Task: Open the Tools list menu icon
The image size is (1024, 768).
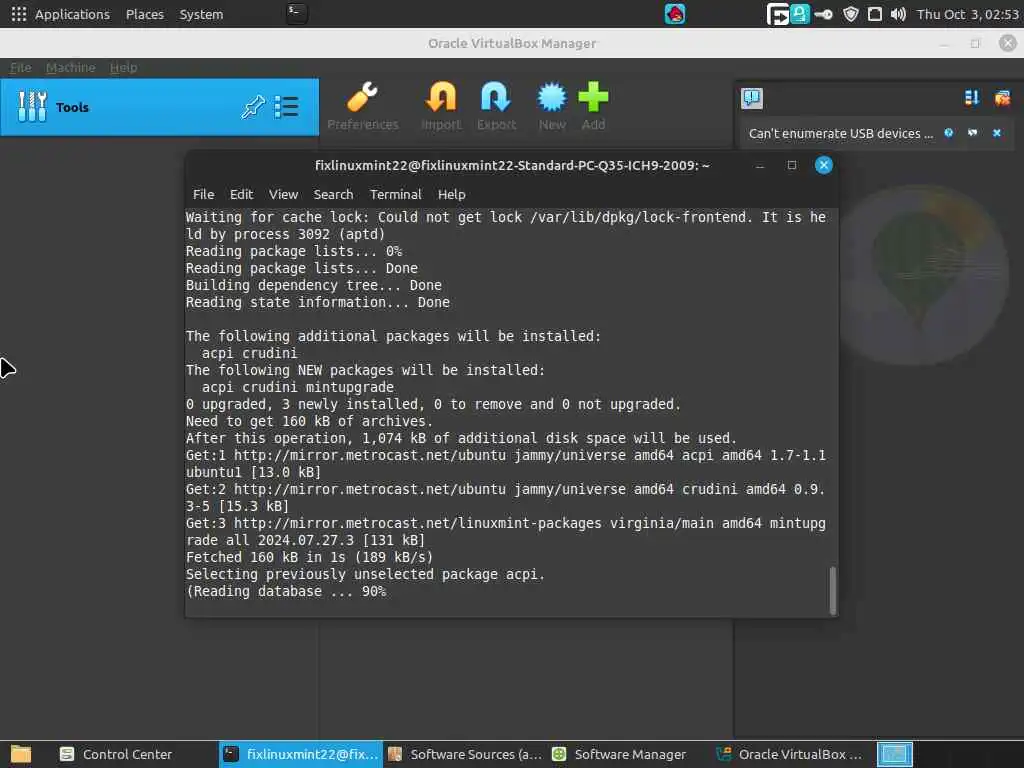Action: [287, 107]
